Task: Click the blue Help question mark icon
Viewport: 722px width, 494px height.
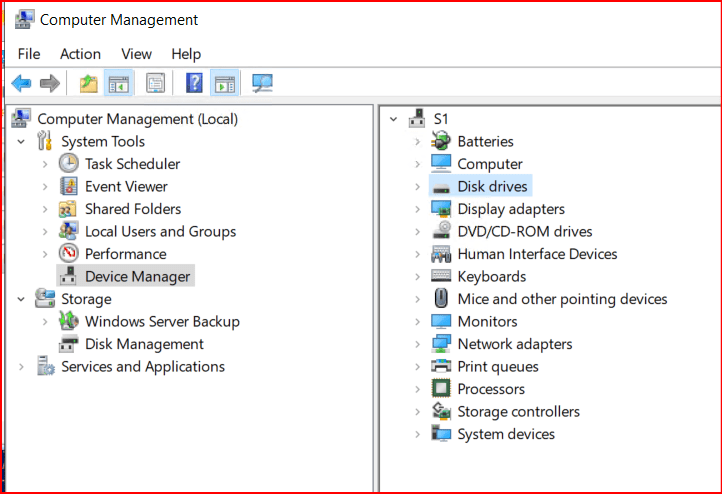Action: [x=194, y=83]
